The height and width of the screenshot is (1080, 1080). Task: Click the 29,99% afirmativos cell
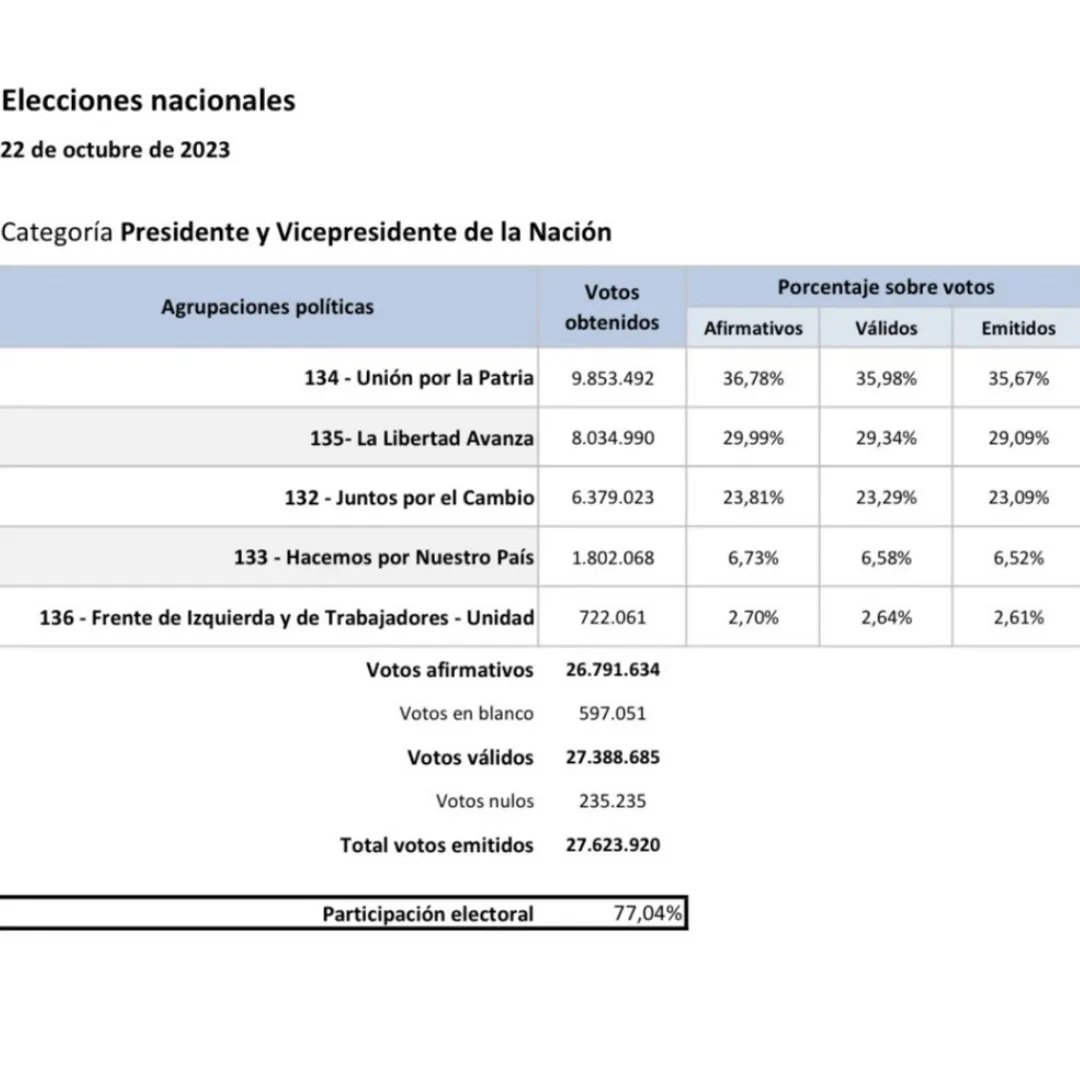(x=753, y=438)
